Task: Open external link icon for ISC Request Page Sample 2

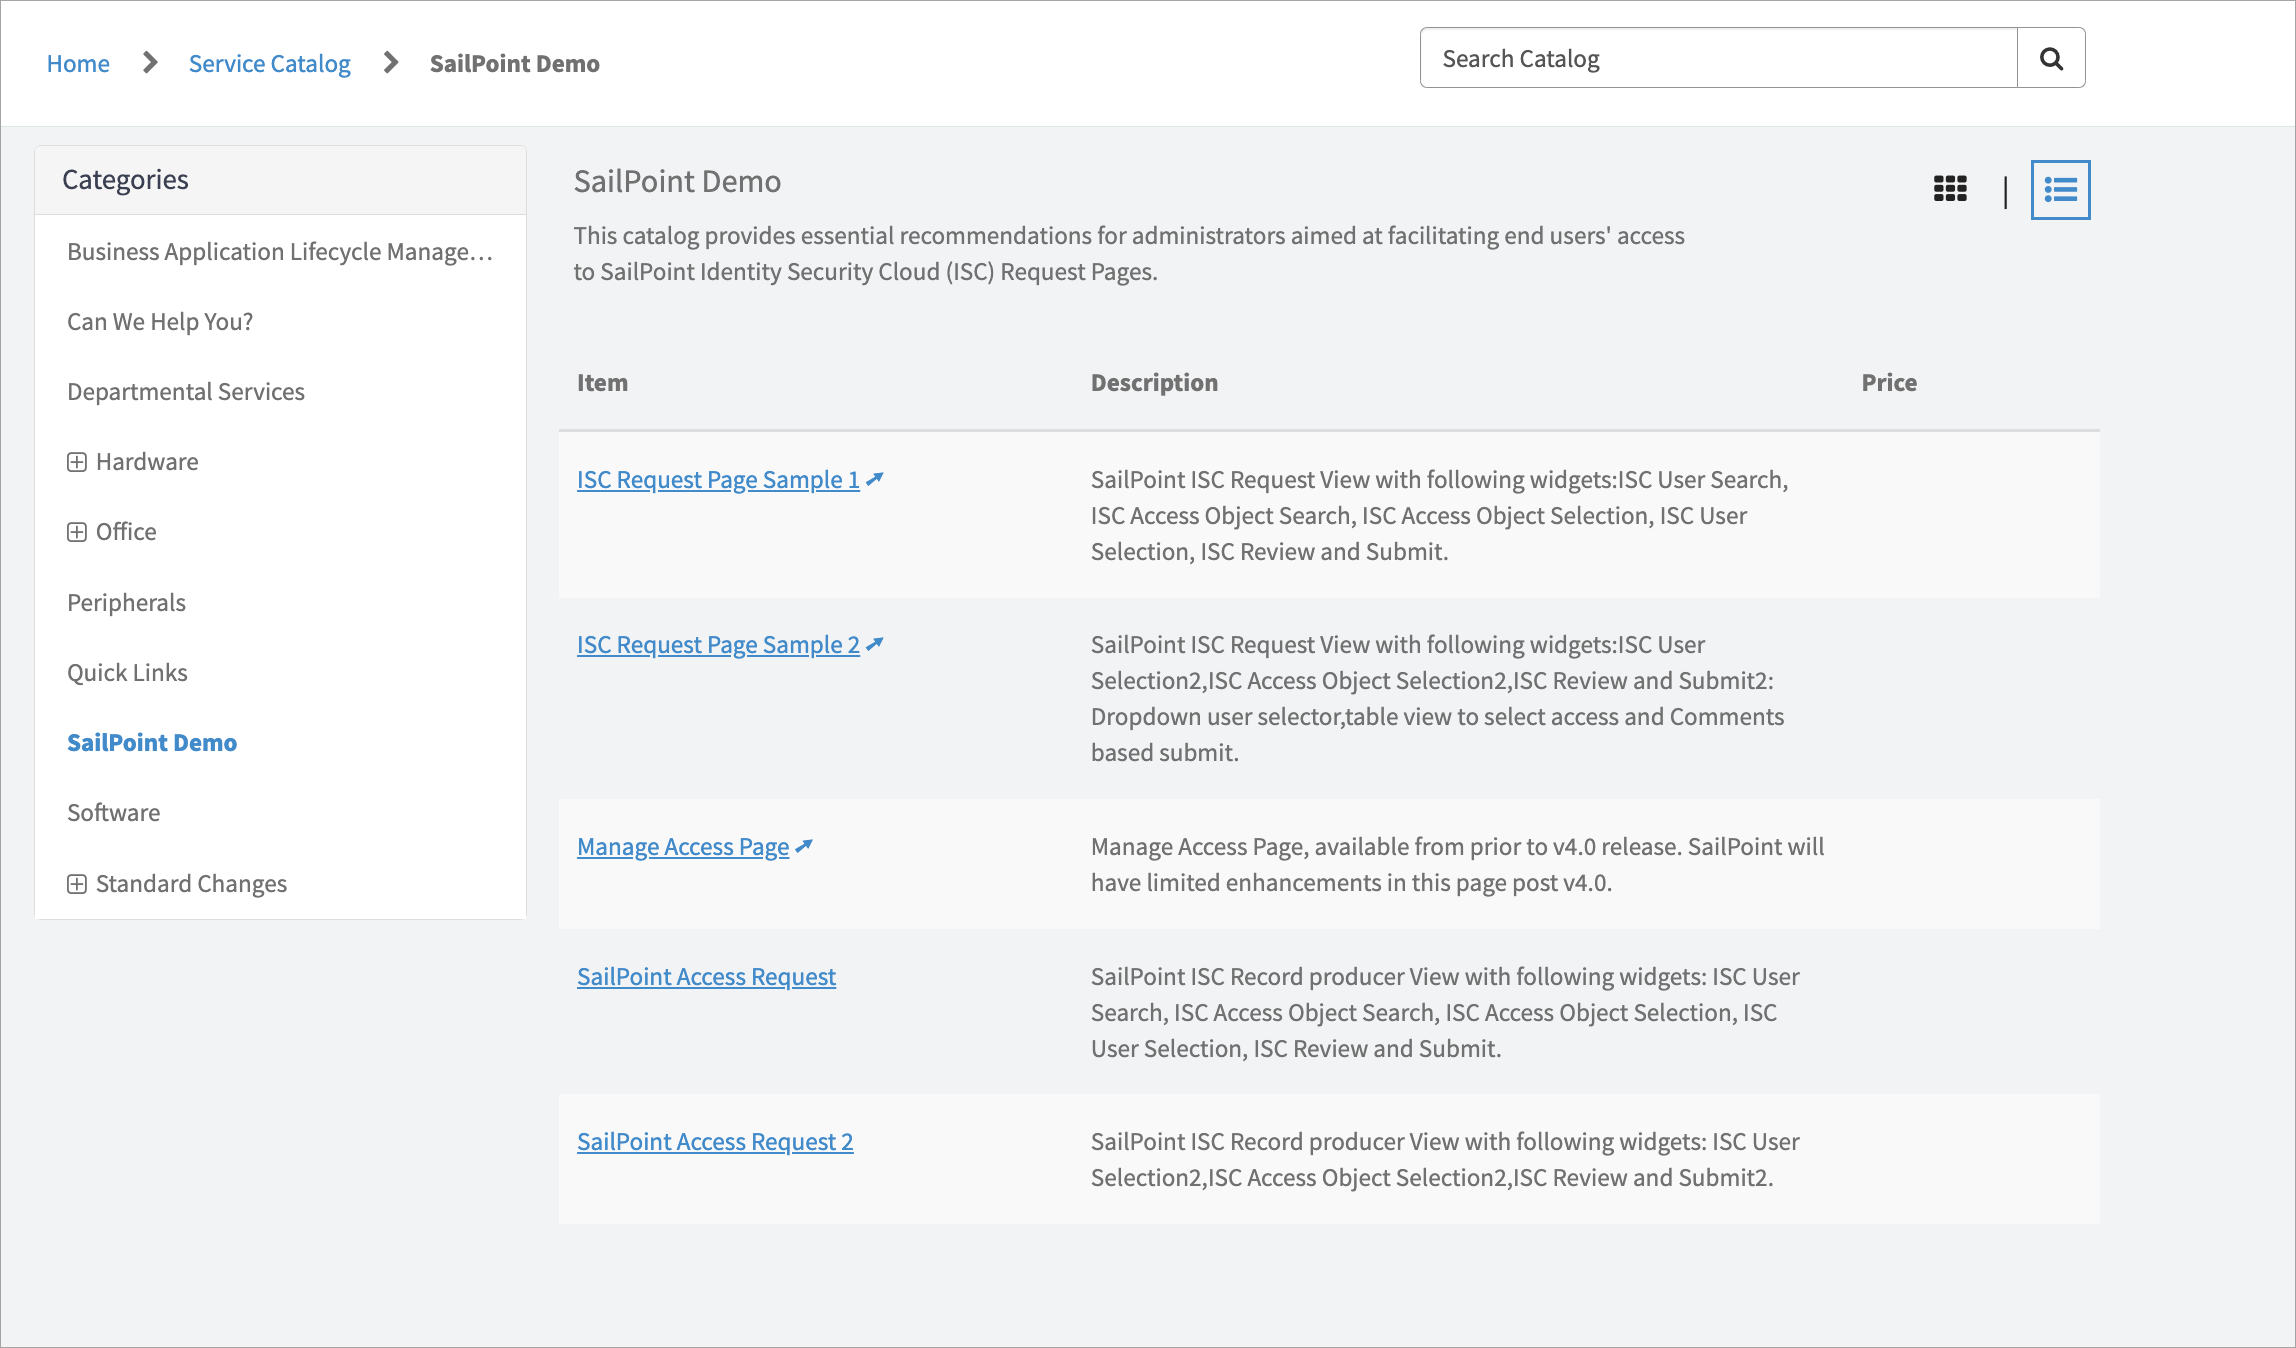Action: [875, 644]
